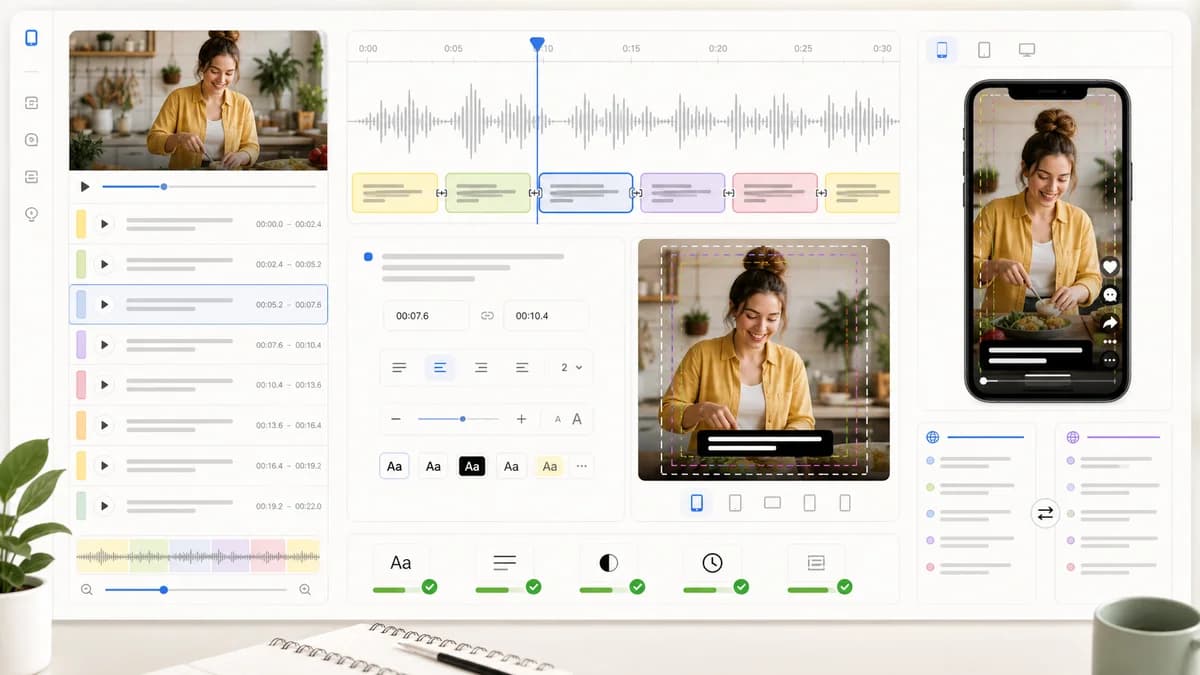Click the purple globe language icon
Viewport: 1200px width, 675px height.
[1073, 437]
